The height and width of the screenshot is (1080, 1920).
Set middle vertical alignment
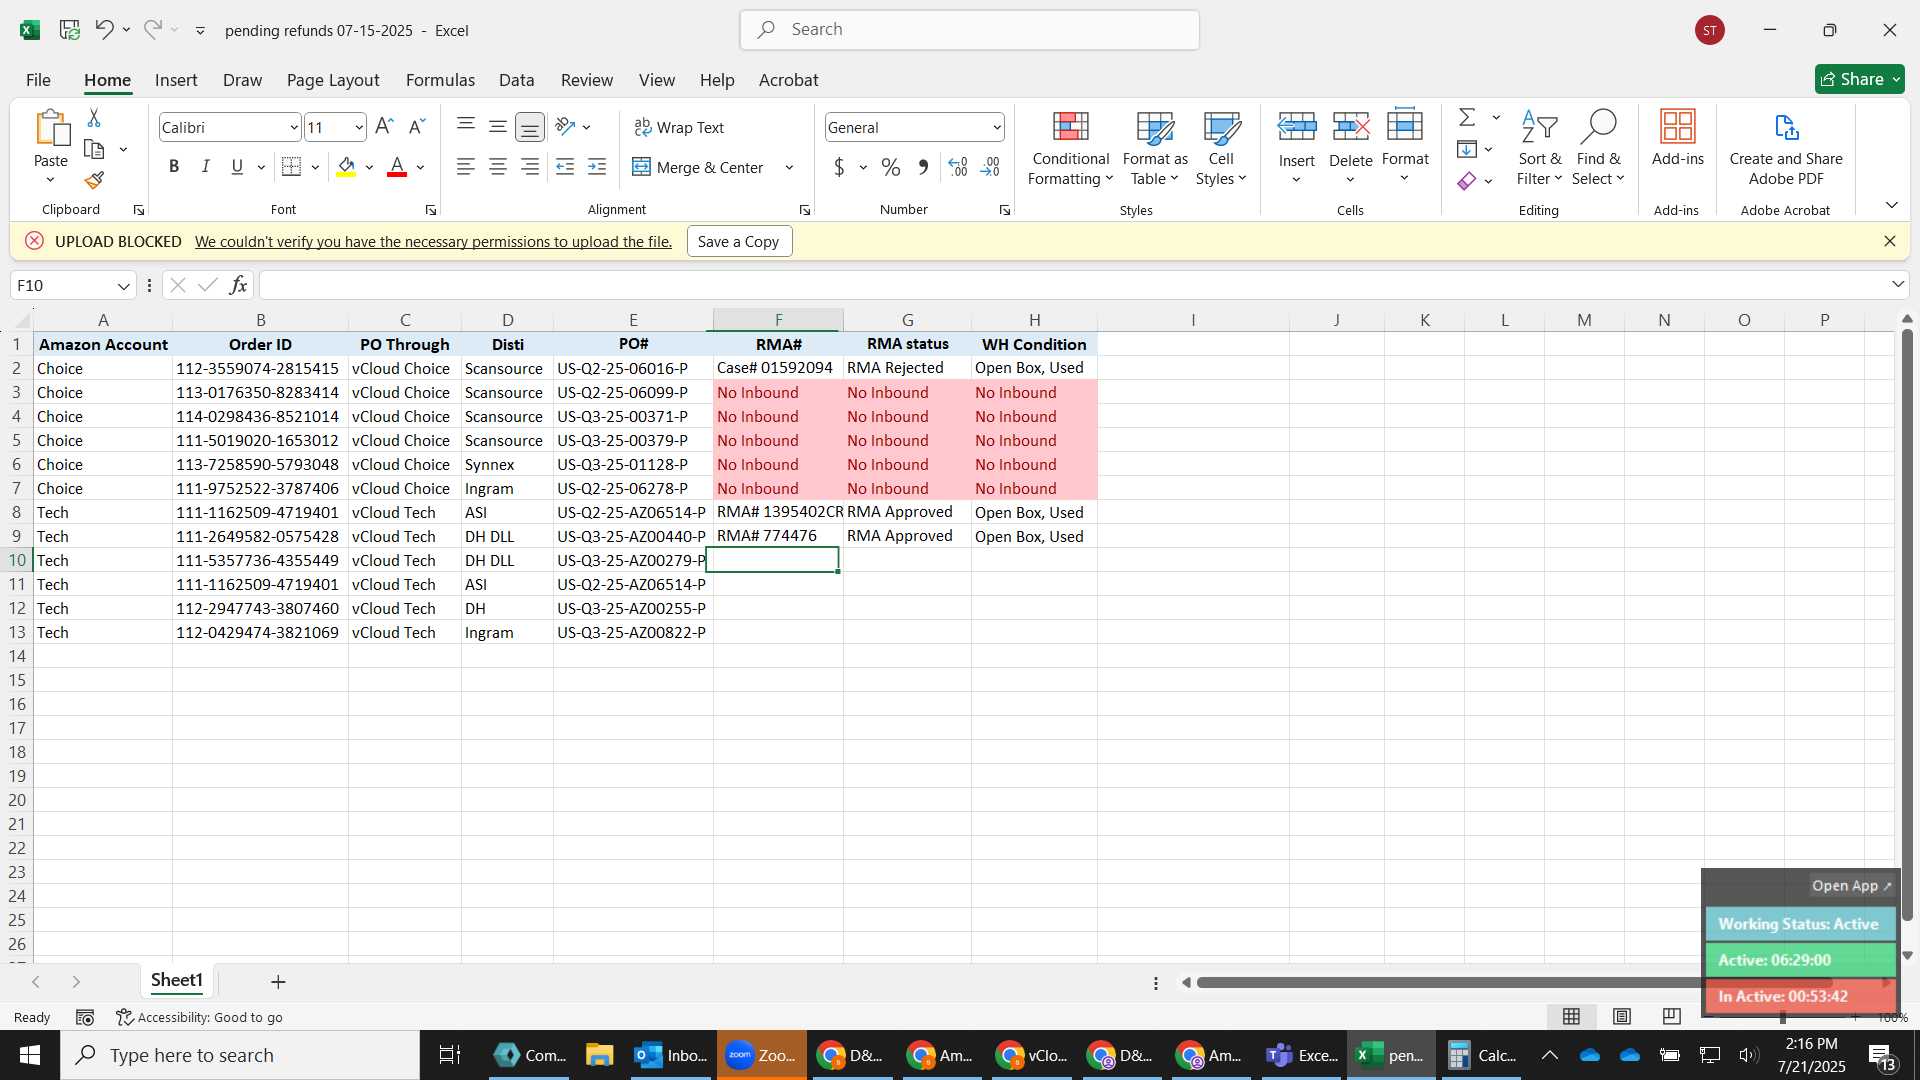click(498, 127)
